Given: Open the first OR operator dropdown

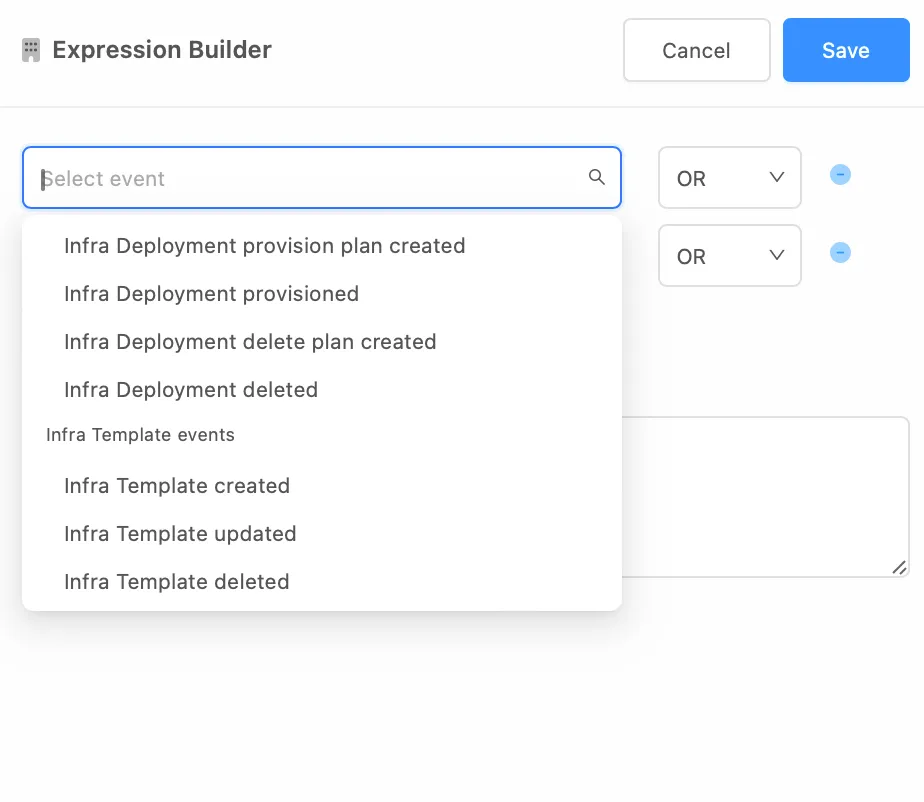Looking at the screenshot, I should [x=730, y=177].
